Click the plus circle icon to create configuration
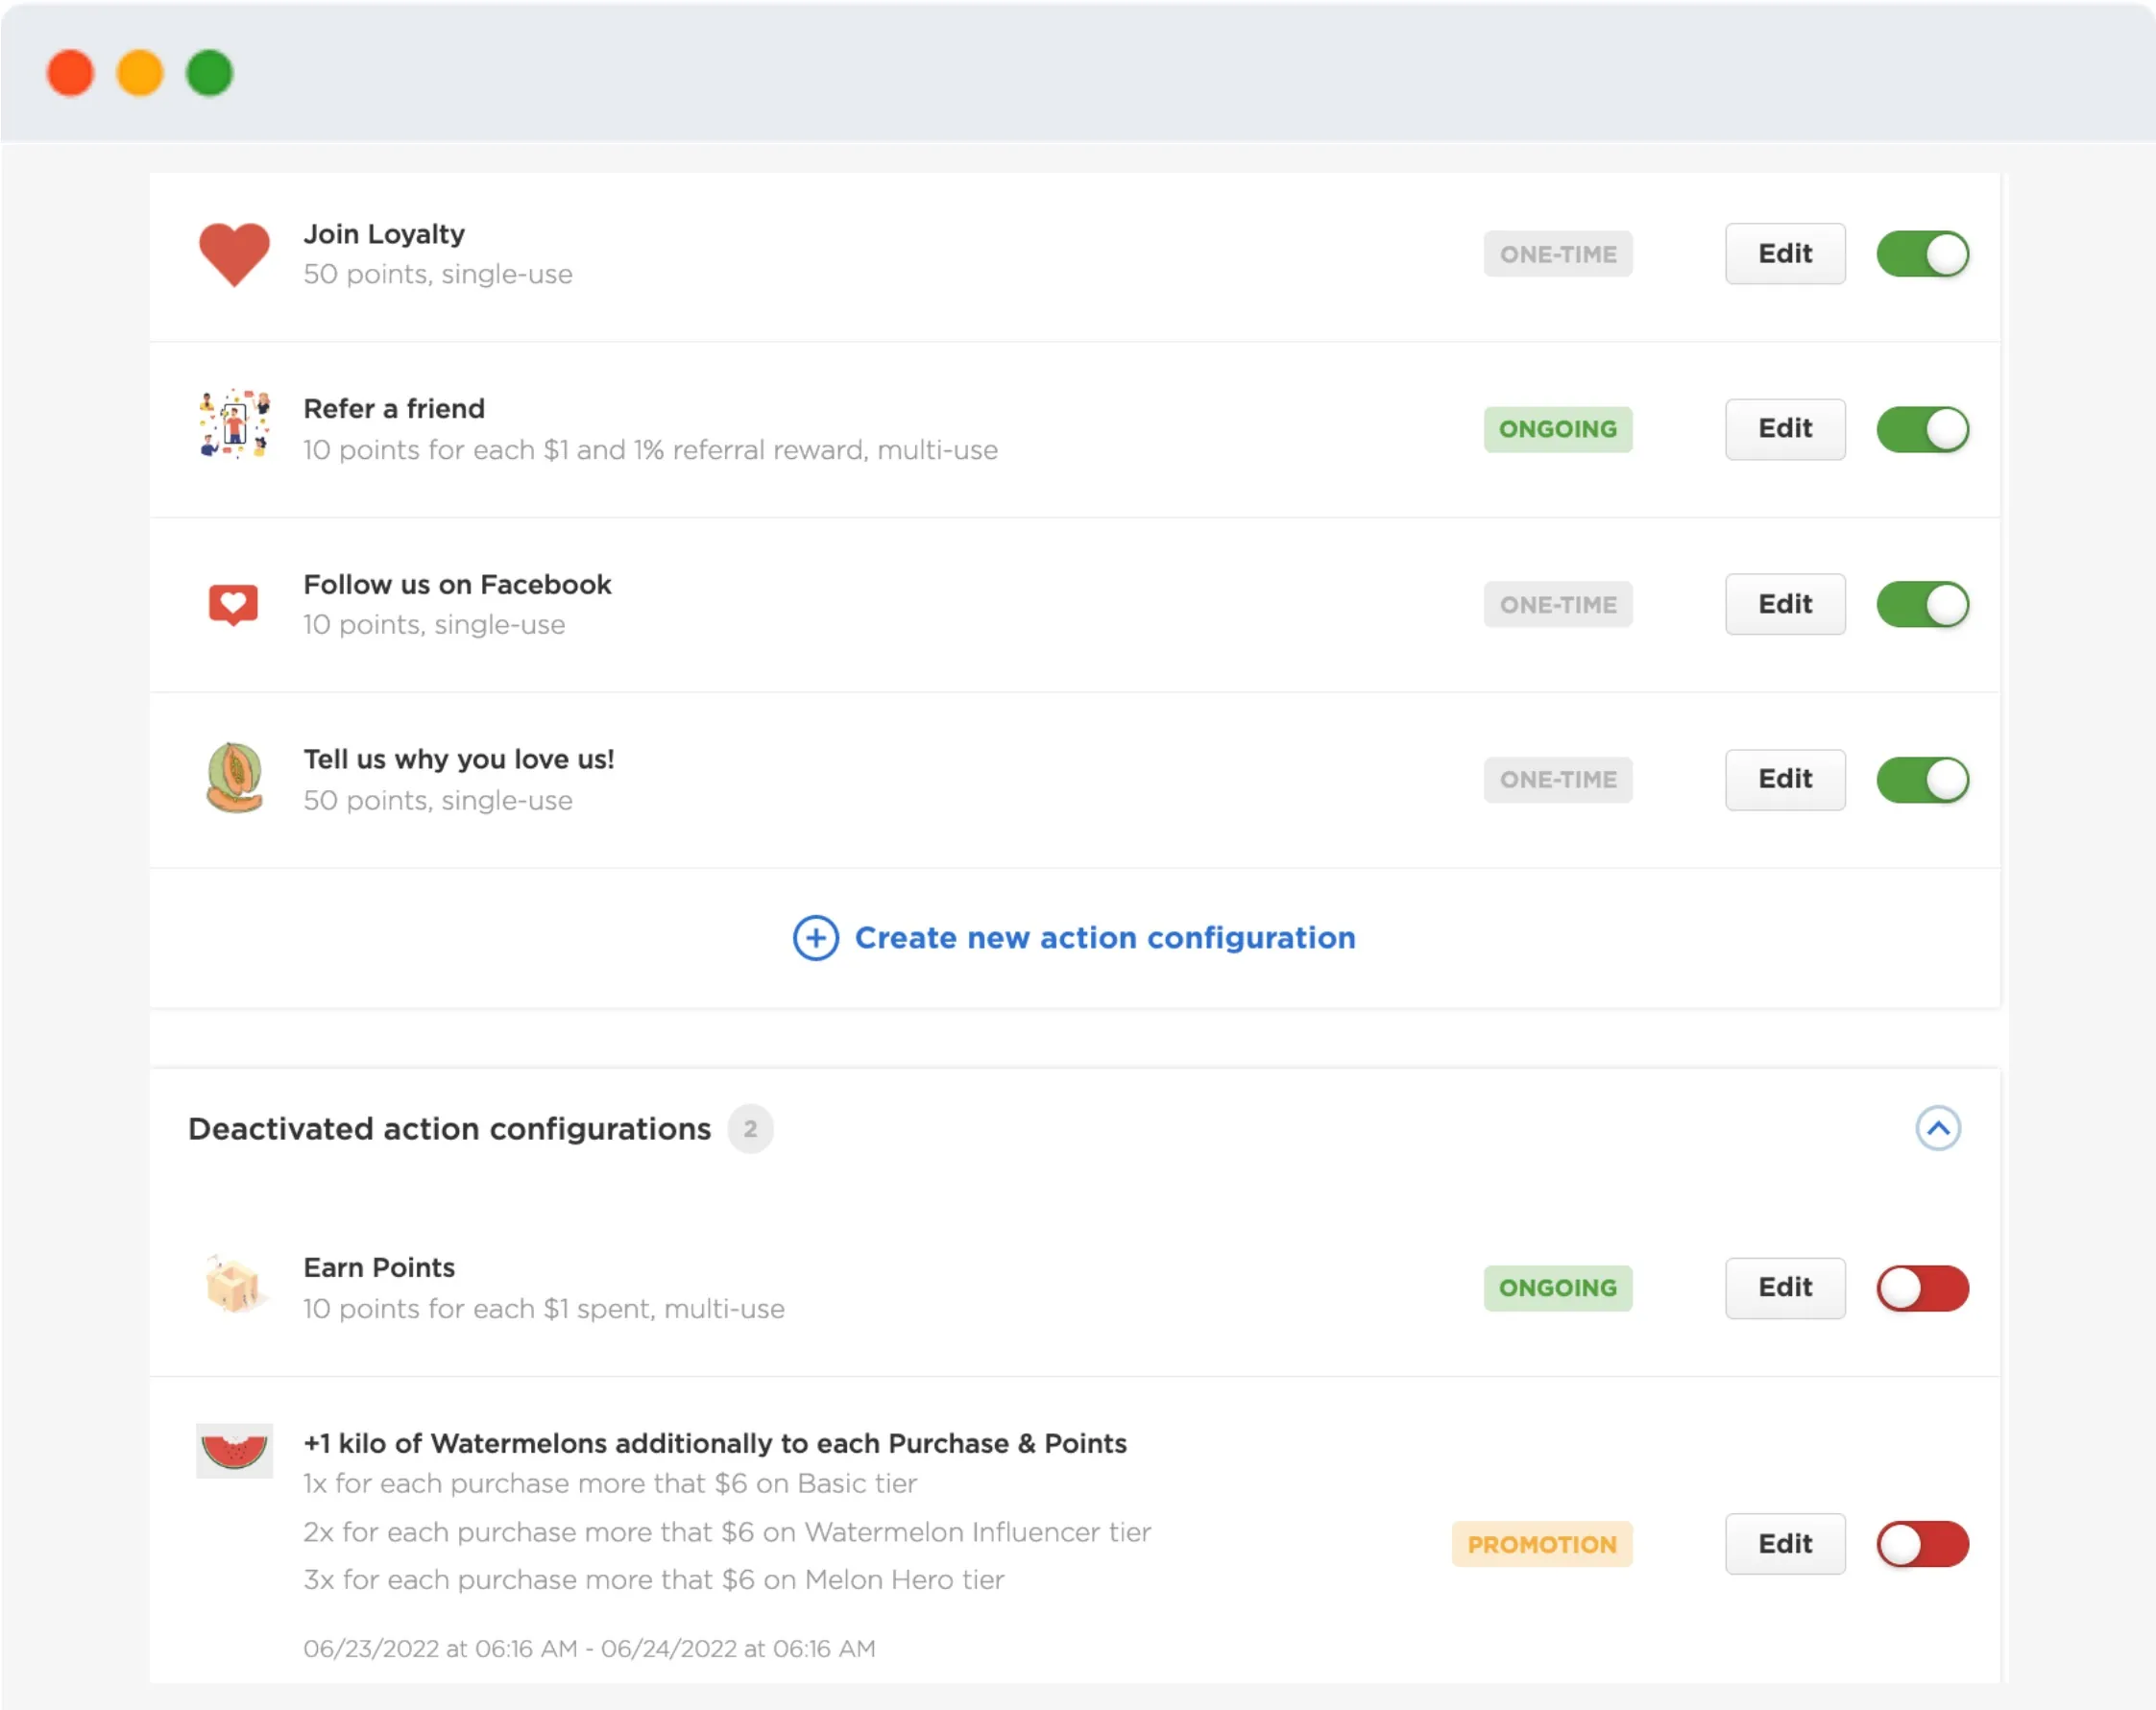Screen dimensions: 2156x1710 point(816,938)
